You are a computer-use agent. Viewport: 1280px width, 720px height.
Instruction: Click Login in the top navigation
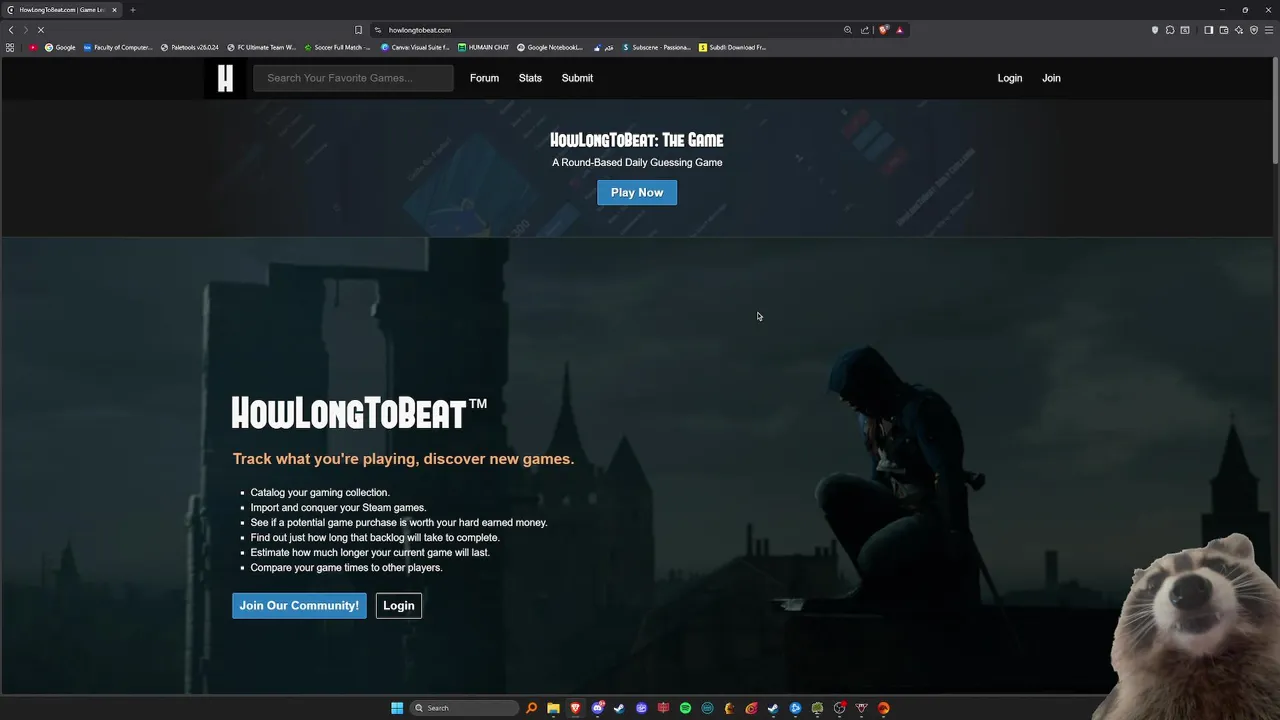coord(1010,78)
